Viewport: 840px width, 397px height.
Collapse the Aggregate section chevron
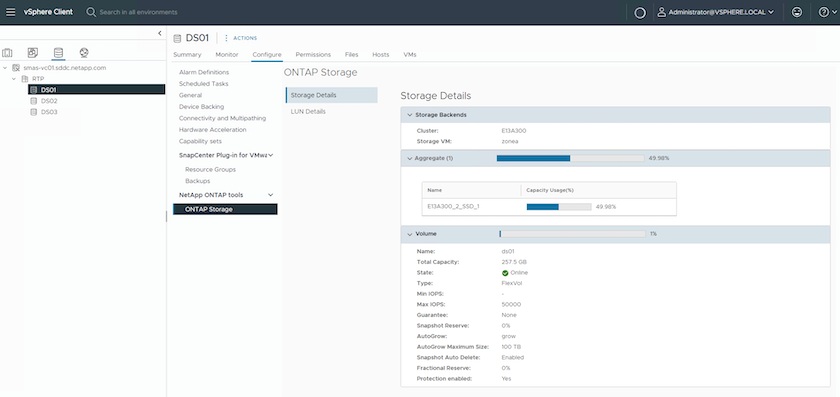410,159
